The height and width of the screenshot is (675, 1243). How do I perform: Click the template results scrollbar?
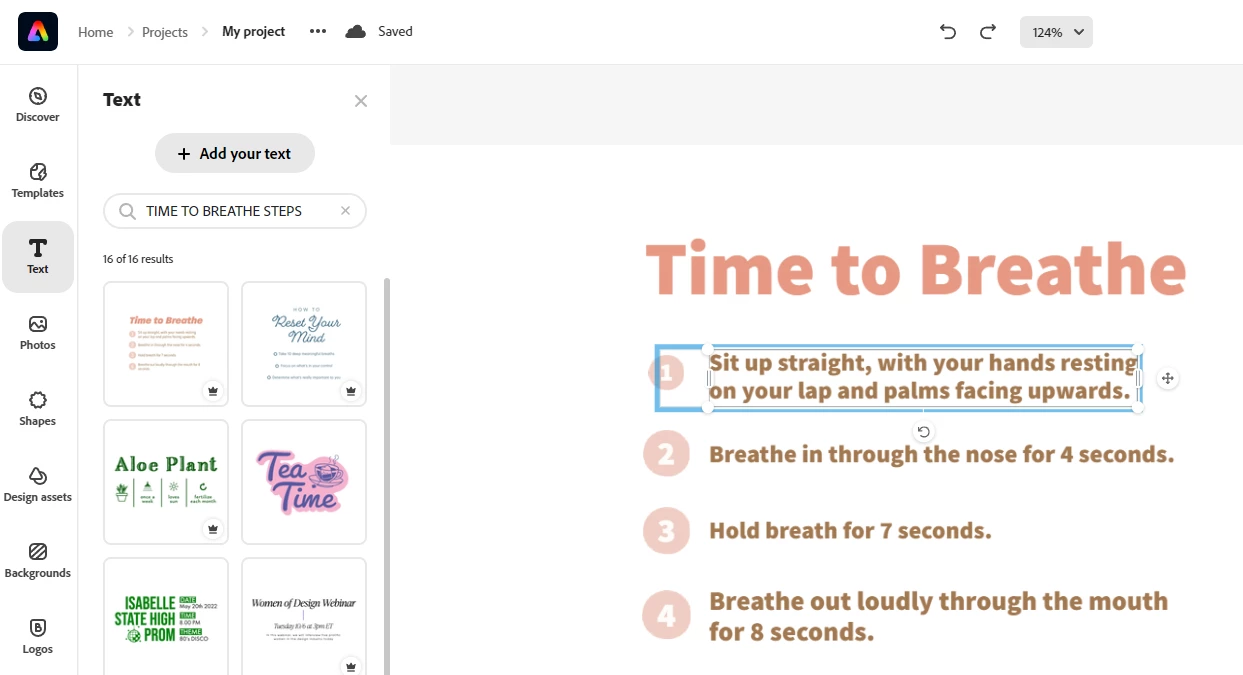(387, 476)
